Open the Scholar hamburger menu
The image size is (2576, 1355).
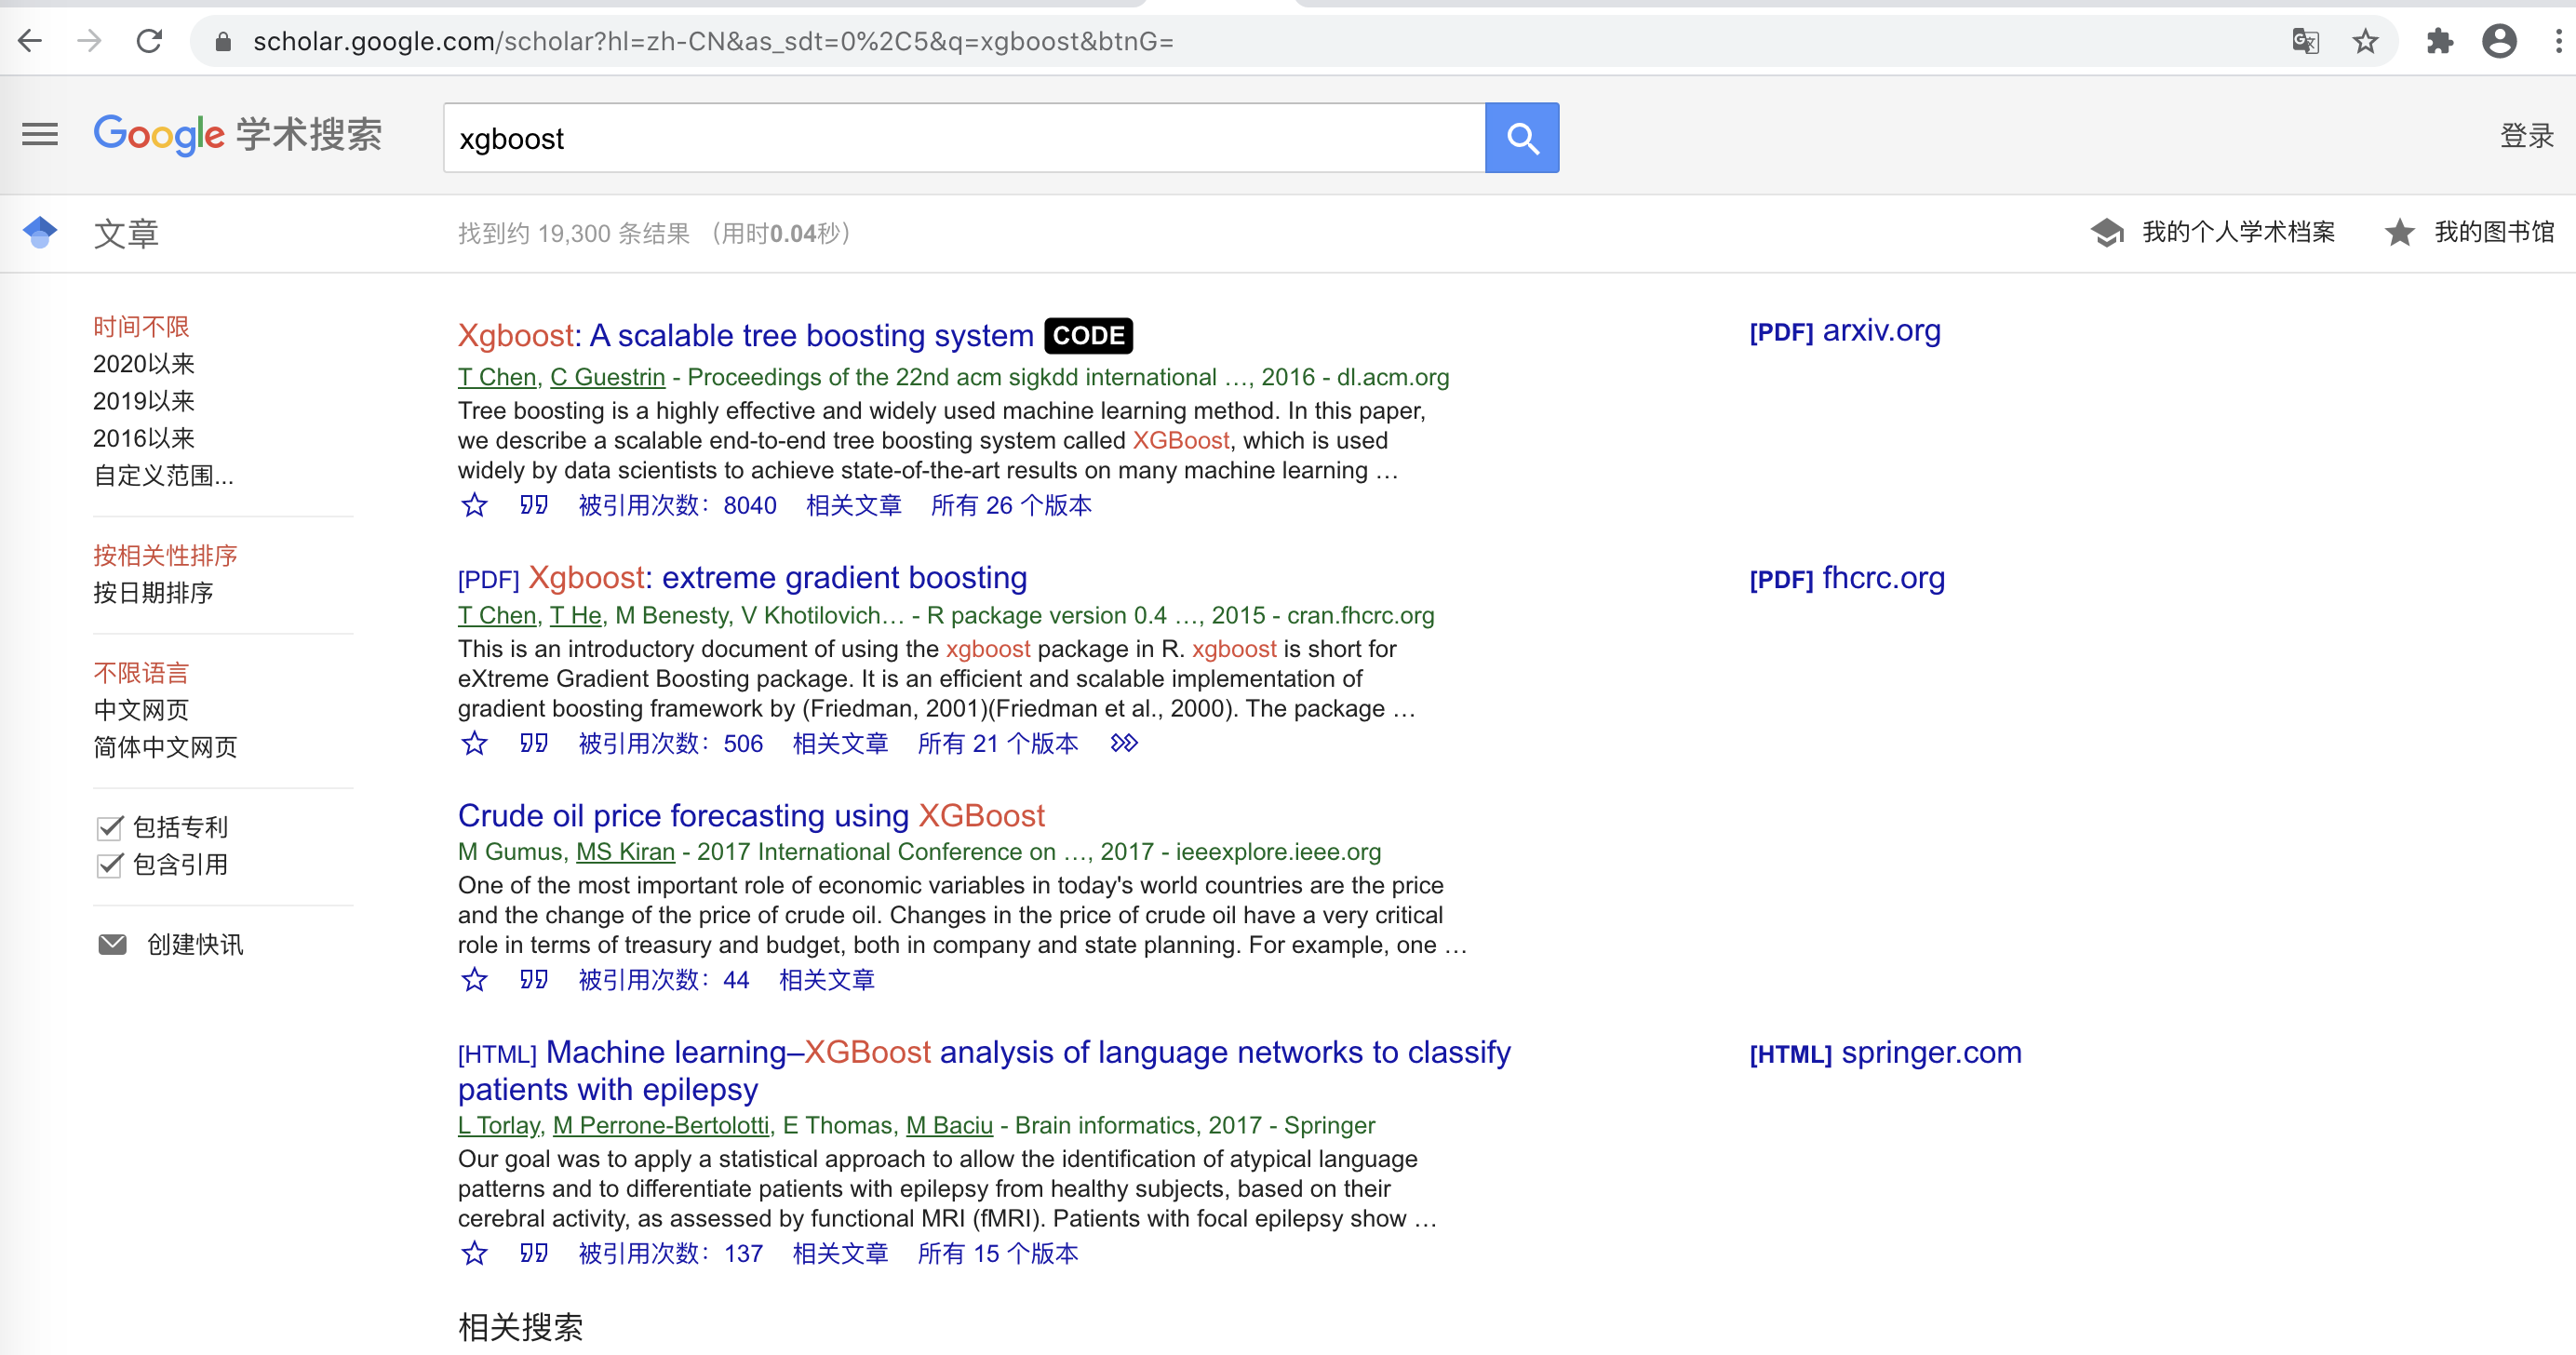pos(40,134)
